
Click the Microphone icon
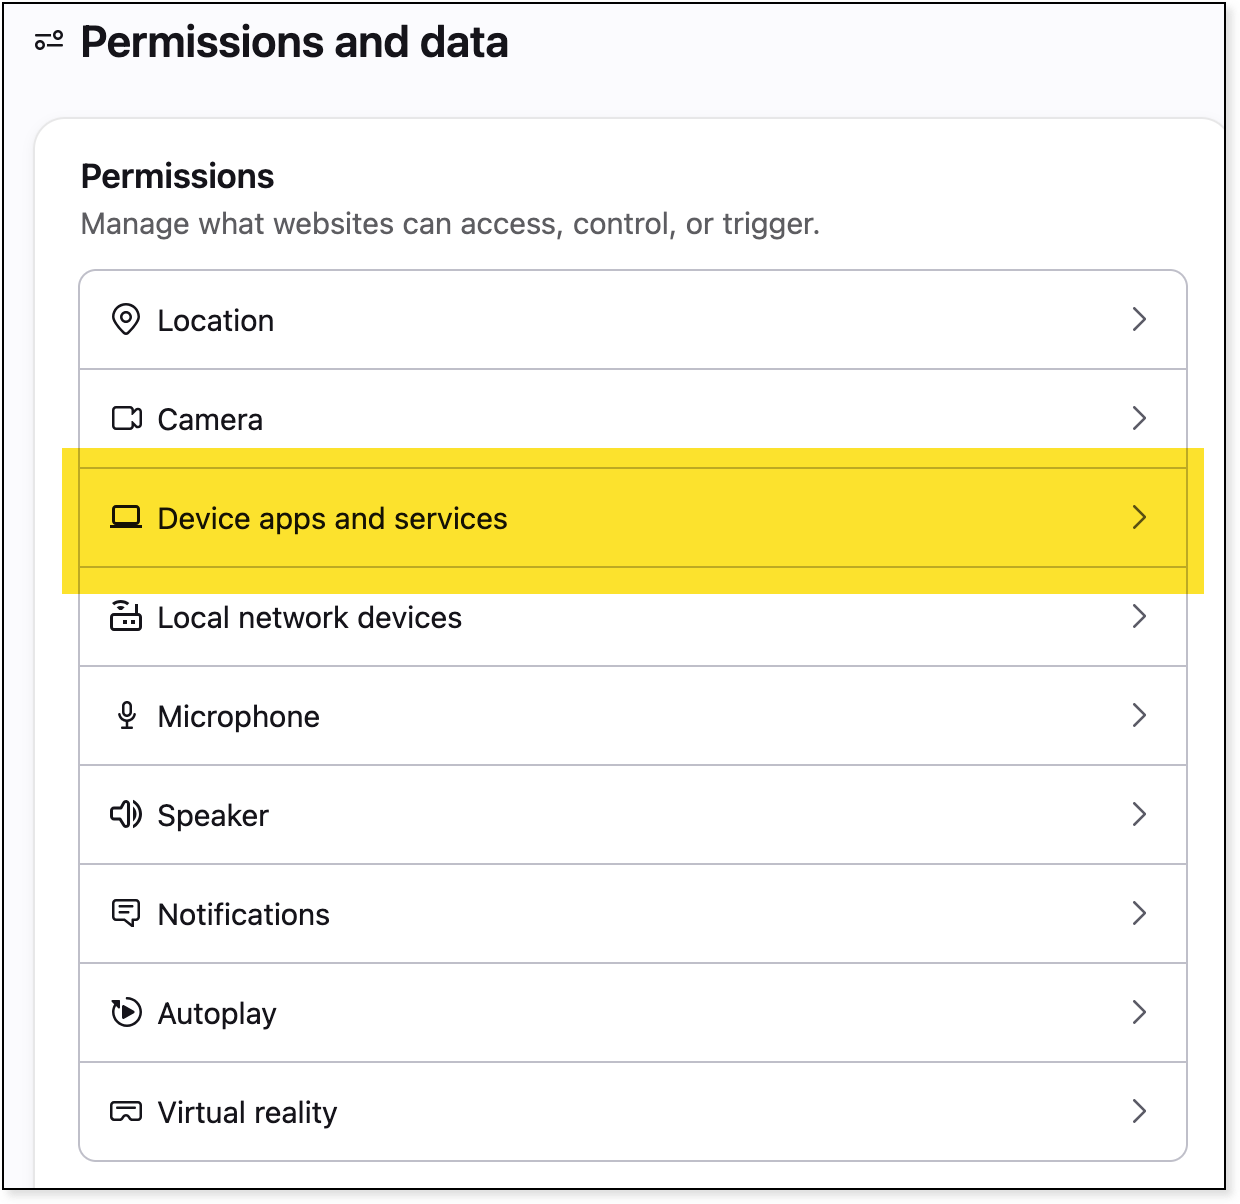pos(126,715)
